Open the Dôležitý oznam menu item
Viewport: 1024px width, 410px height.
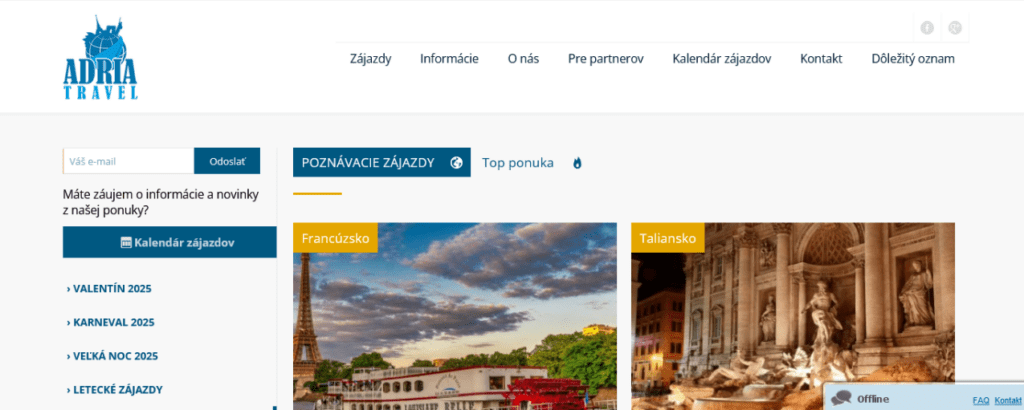(913, 59)
